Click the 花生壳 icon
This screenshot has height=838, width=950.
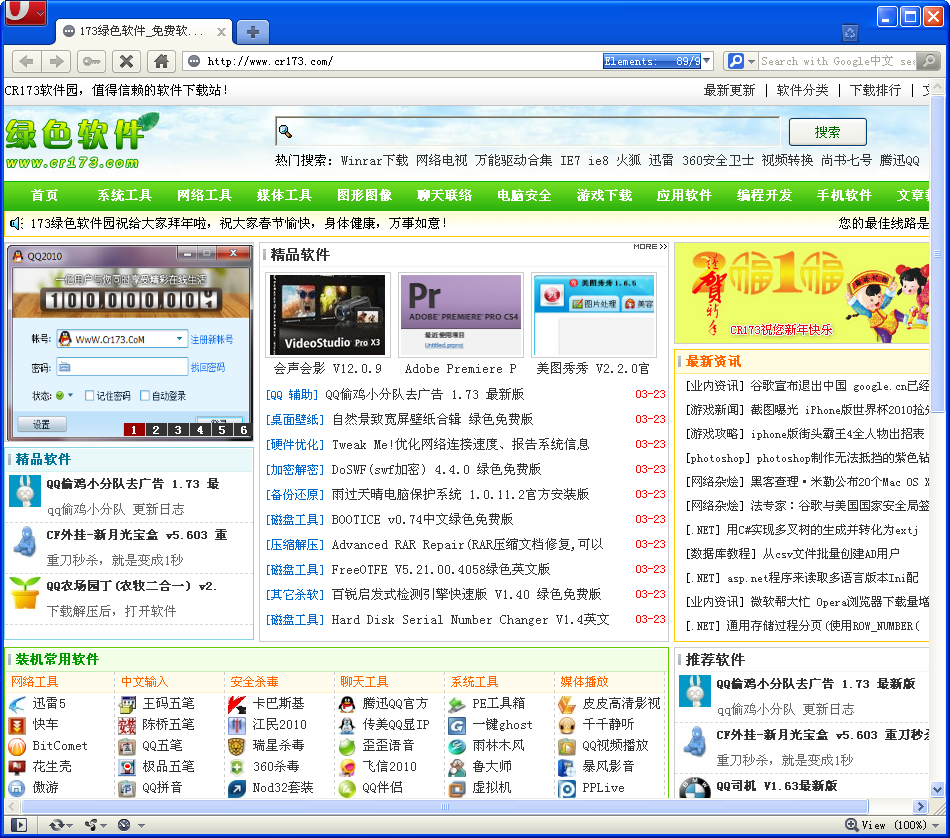point(17,767)
